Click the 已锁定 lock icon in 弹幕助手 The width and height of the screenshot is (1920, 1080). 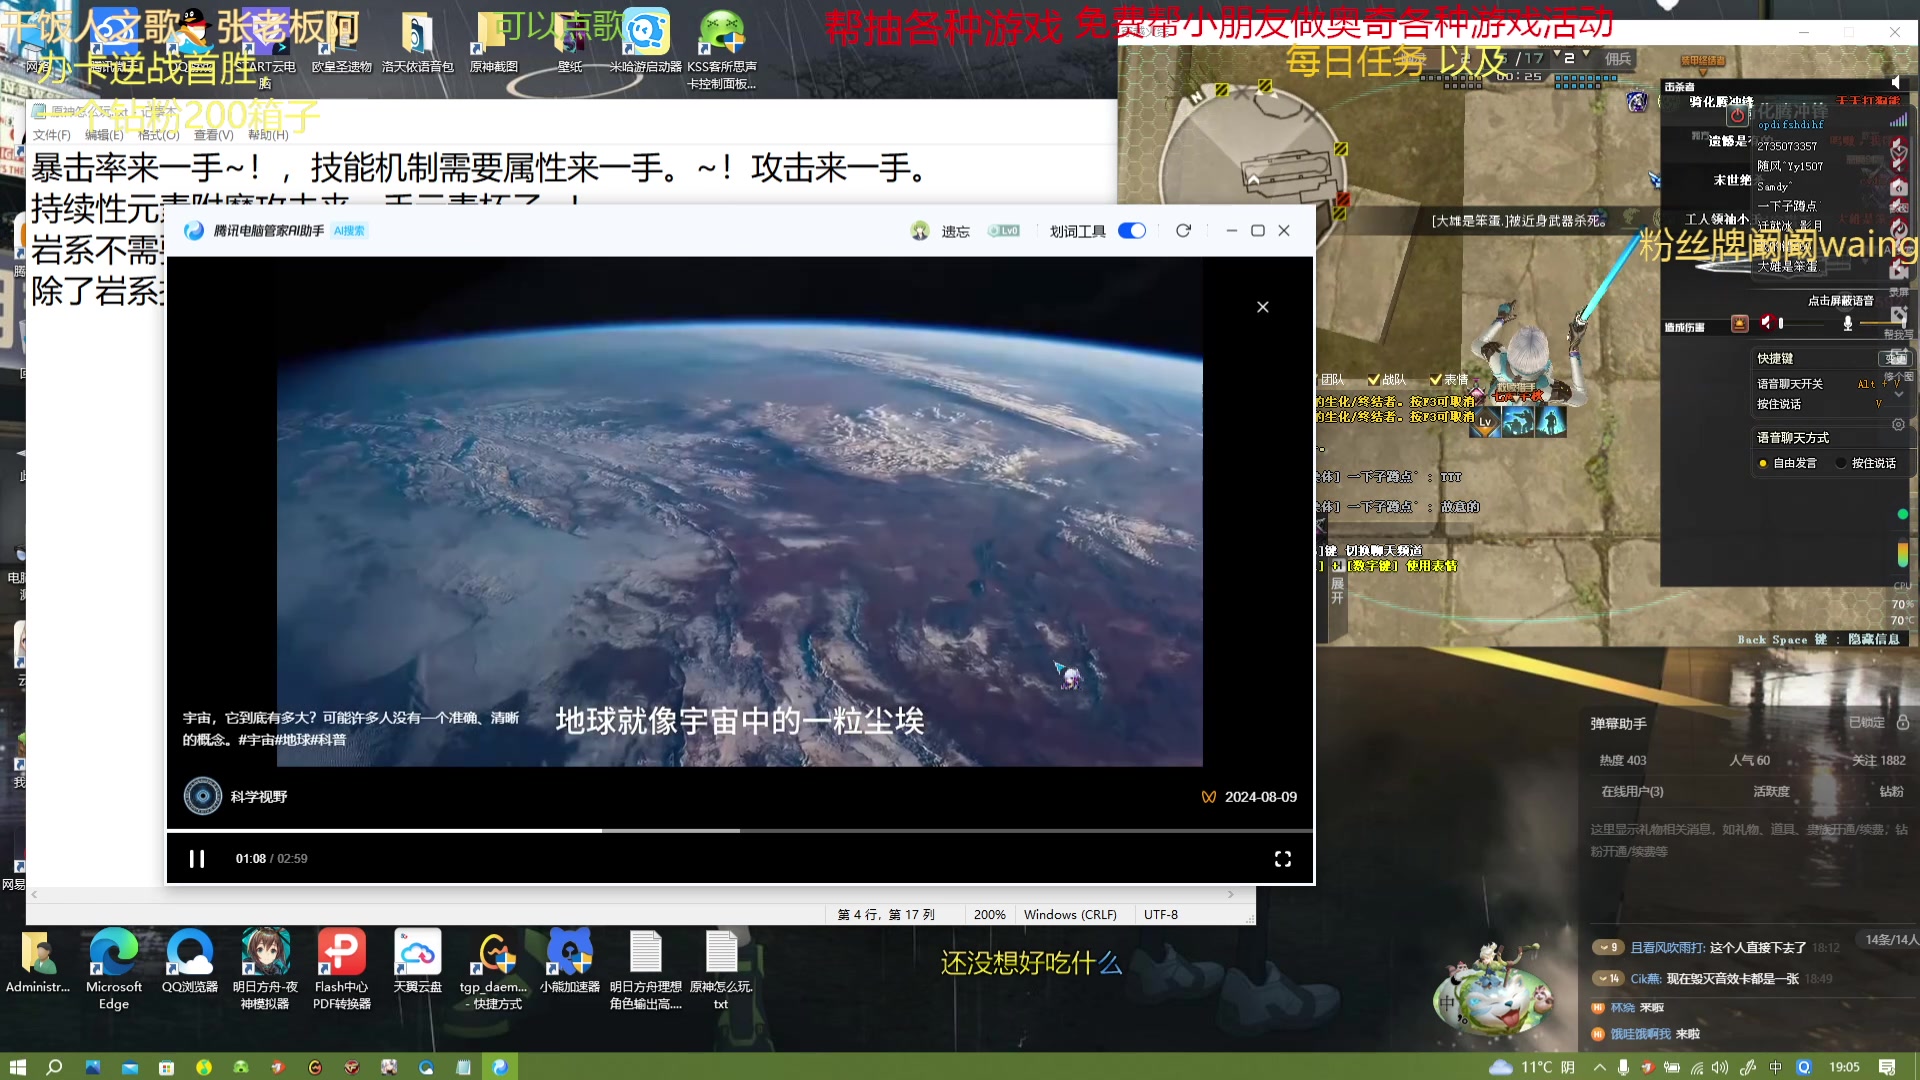pos(1903,722)
